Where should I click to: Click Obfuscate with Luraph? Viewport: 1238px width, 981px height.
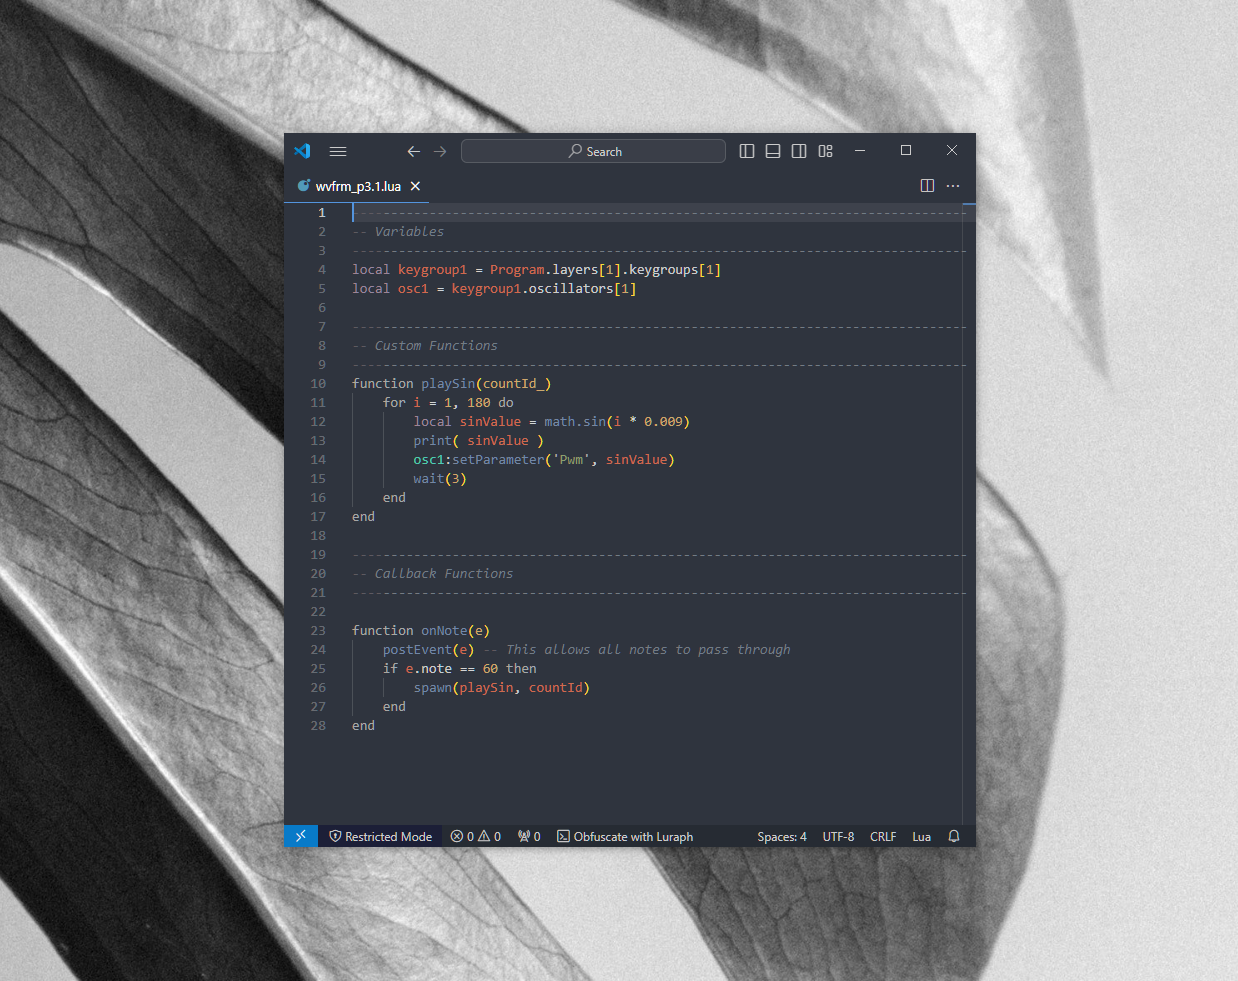point(625,836)
